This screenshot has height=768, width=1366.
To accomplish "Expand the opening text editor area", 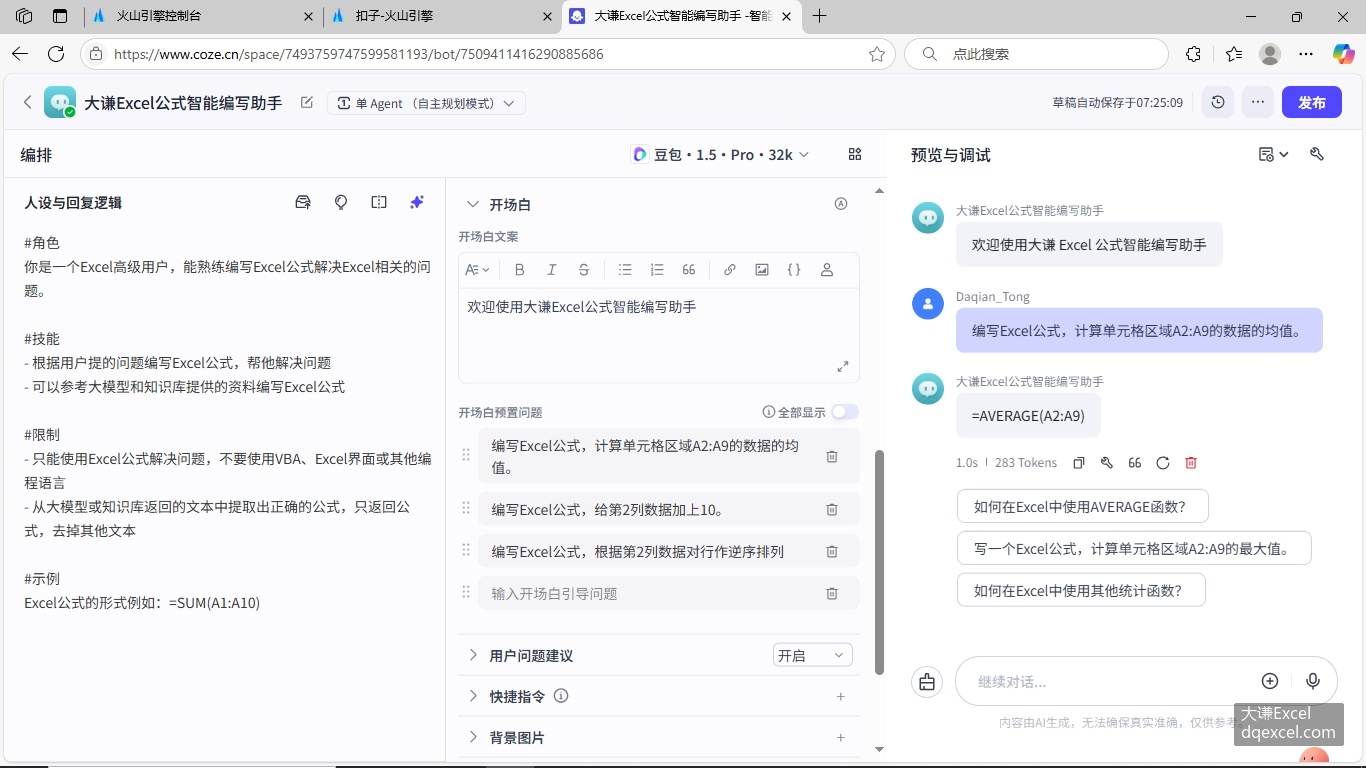I will [x=843, y=367].
